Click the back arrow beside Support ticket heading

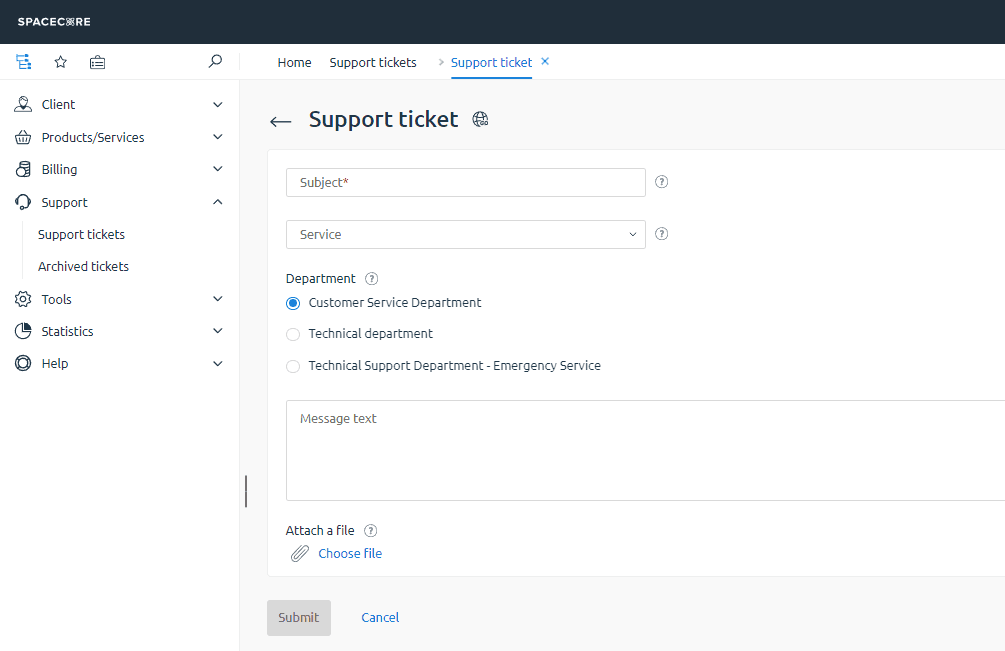[281, 121]
